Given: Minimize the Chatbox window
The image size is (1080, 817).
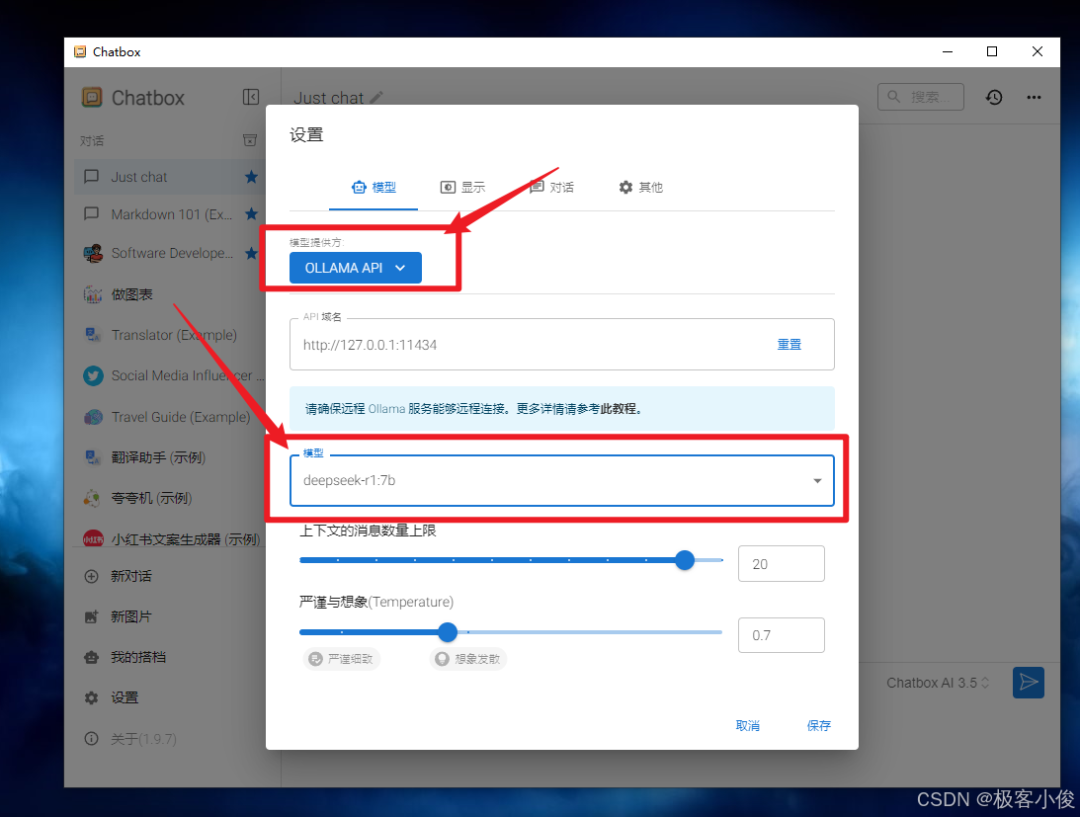Looking at the screenshot, I should 948,52.
